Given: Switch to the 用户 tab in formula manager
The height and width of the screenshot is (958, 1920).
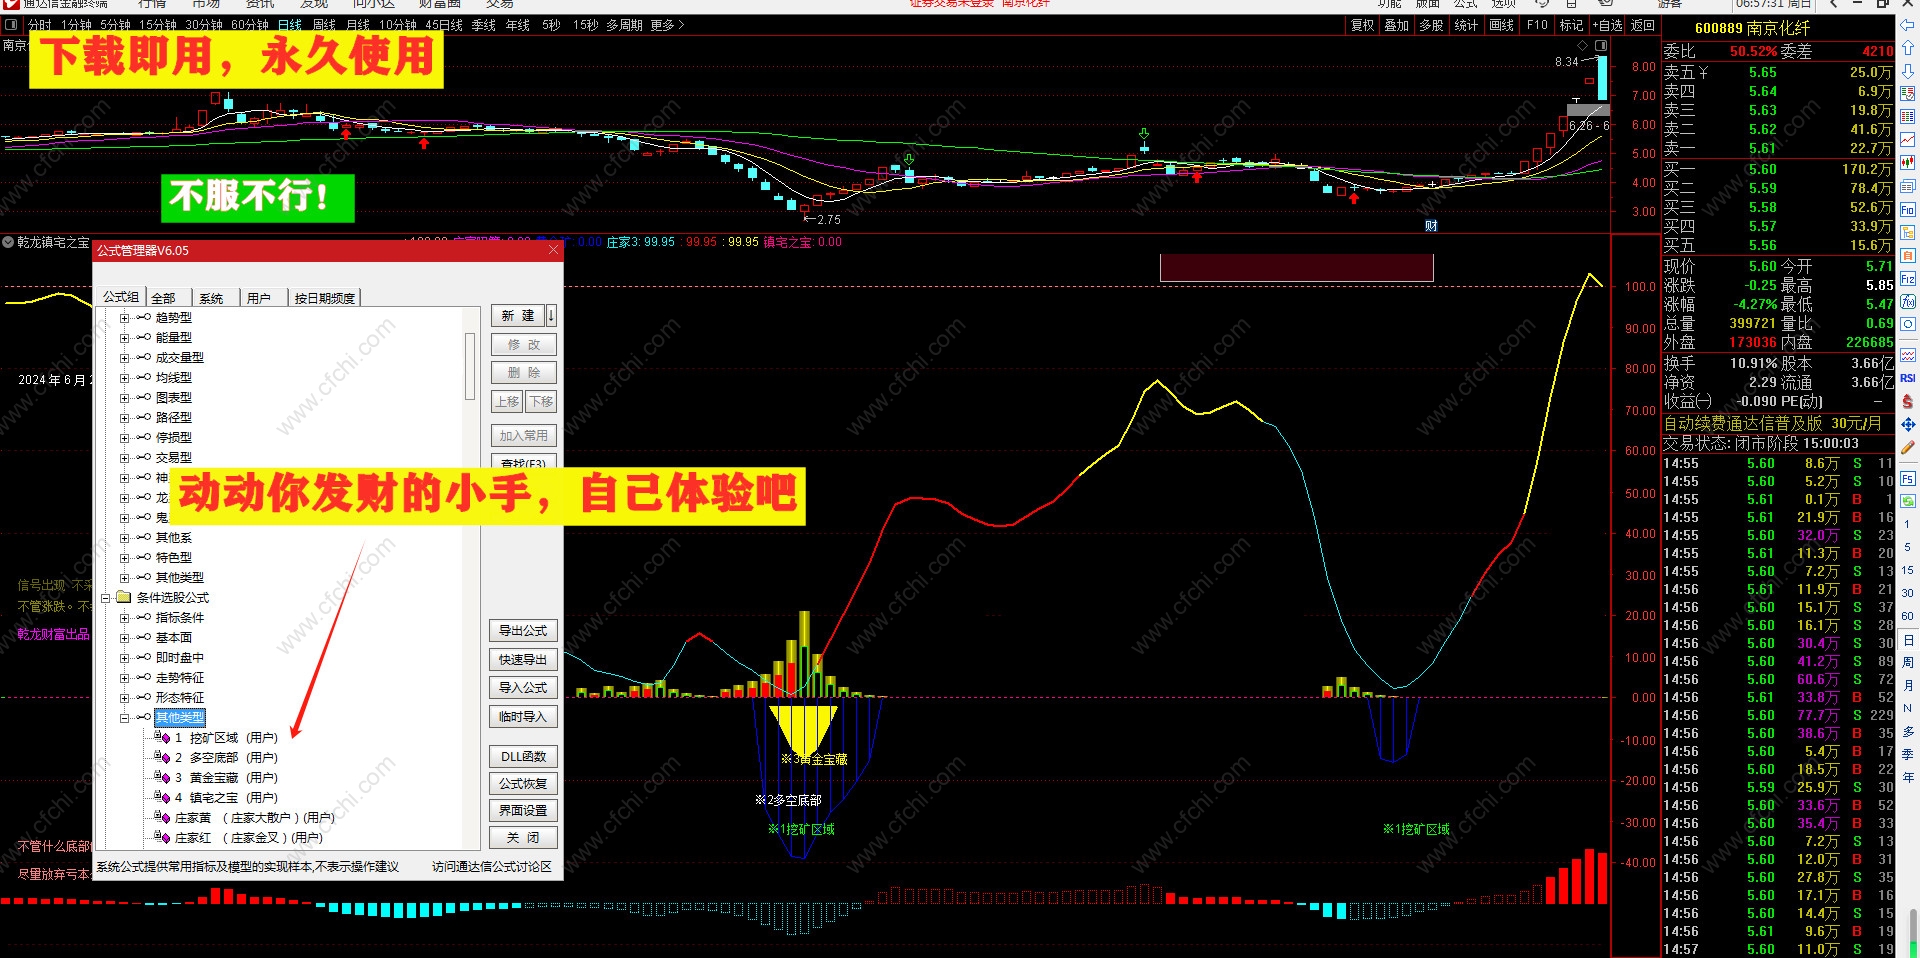Looking at the screenshot, I should (x=260, y=298).
